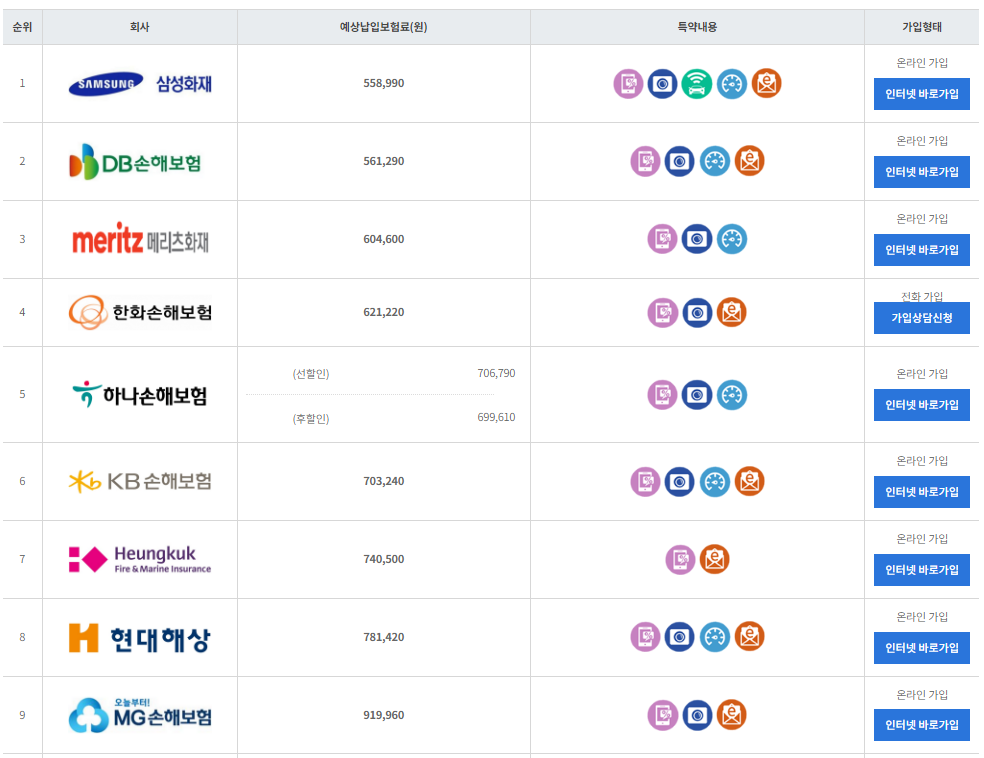The height and width of the screenshot is (758, 984).
Task: Click the green connected-car icon in the 삼성화재 row
Action: pyautogui.click(x=697, y=83)
